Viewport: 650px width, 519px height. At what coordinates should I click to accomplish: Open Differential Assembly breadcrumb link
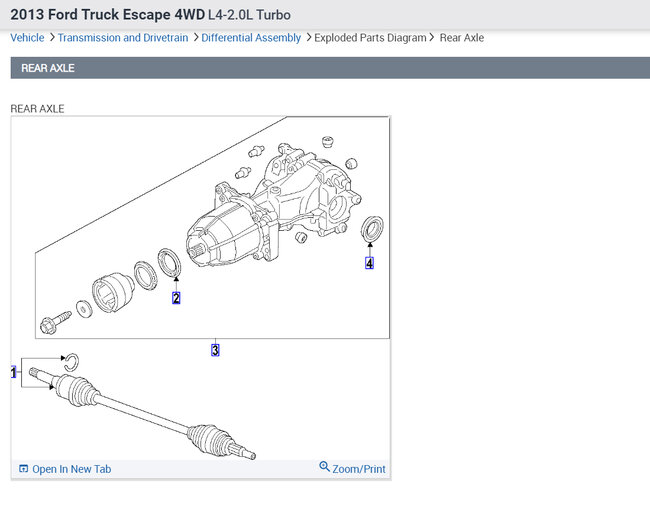[251, 38]
